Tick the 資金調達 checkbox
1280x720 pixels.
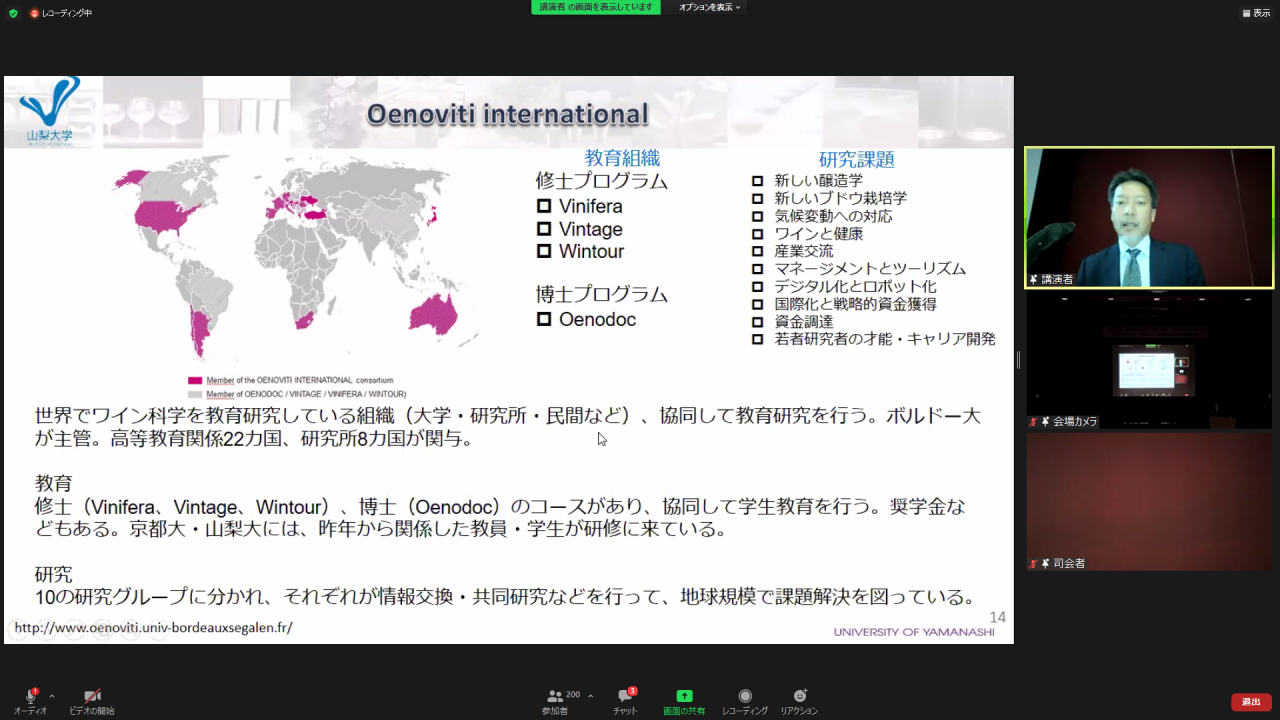pyautogui.click(x=758, y=322)
